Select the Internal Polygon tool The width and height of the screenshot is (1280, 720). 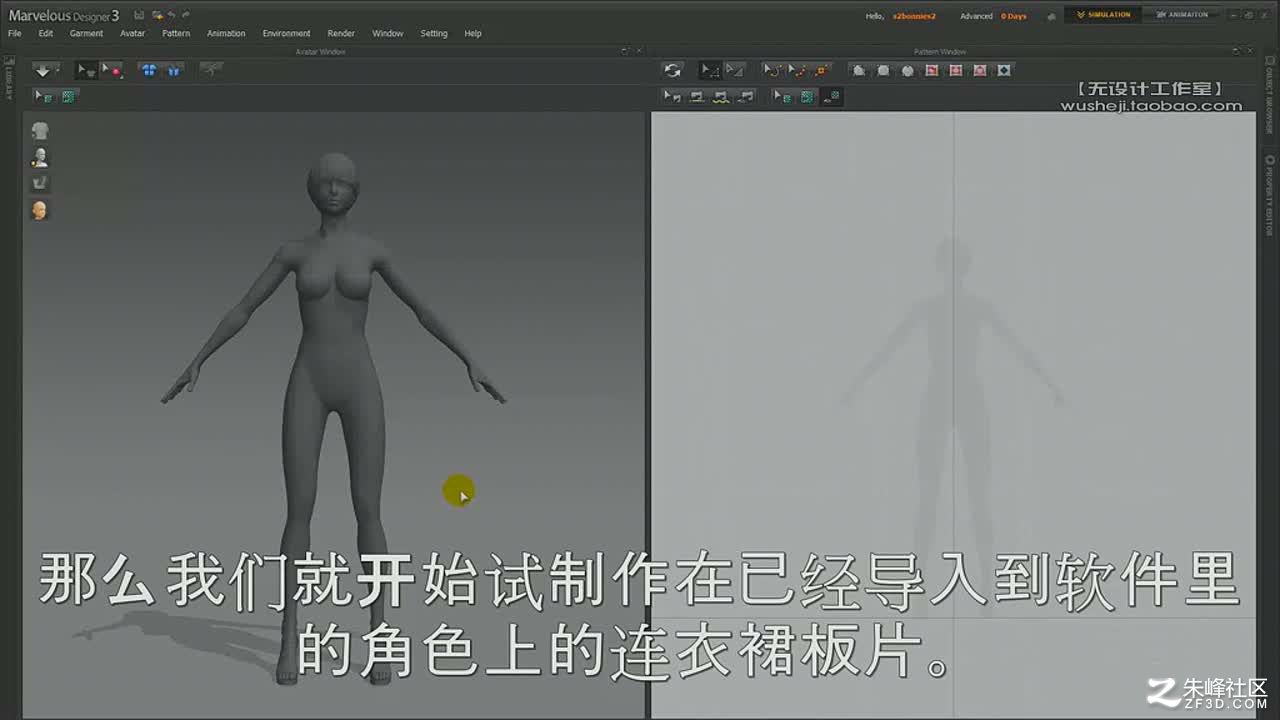tap(931, 70)
